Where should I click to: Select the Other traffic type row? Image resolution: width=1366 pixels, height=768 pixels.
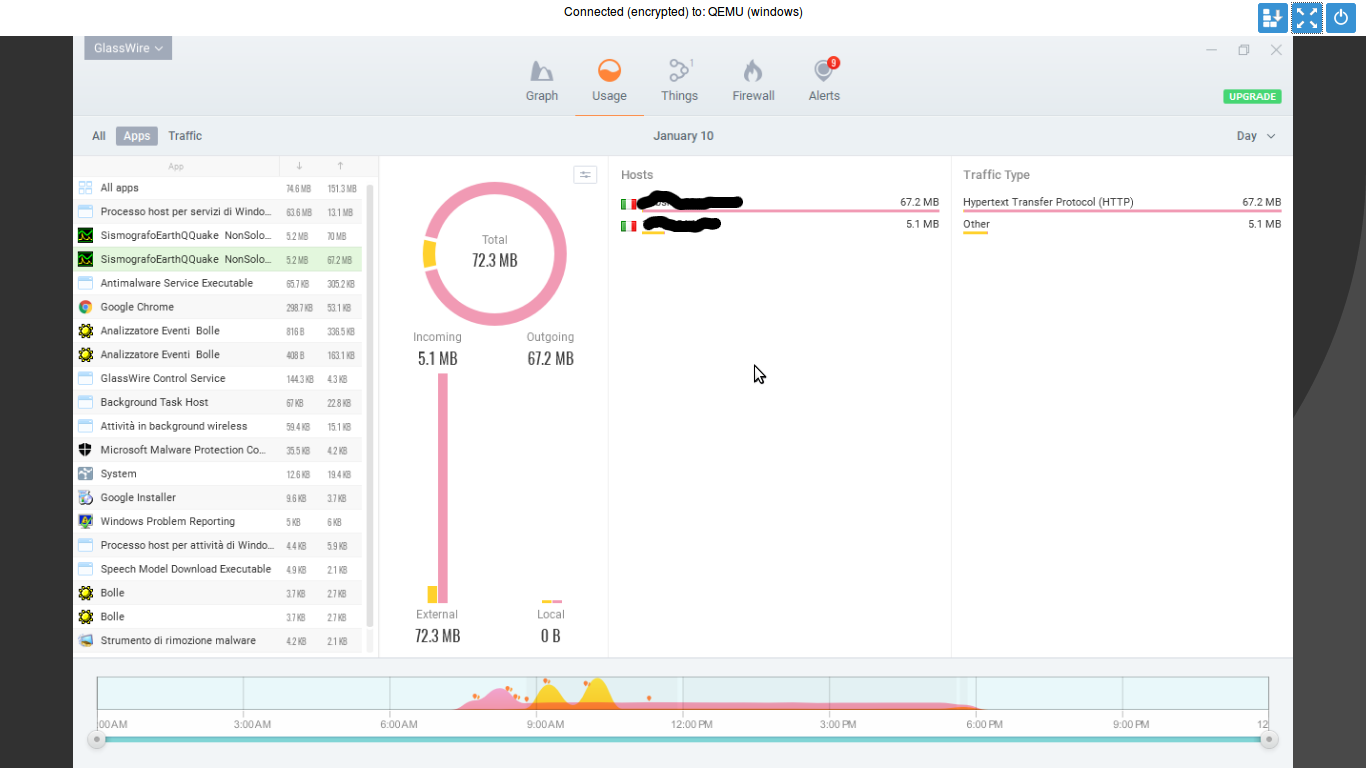point(1122,226)
